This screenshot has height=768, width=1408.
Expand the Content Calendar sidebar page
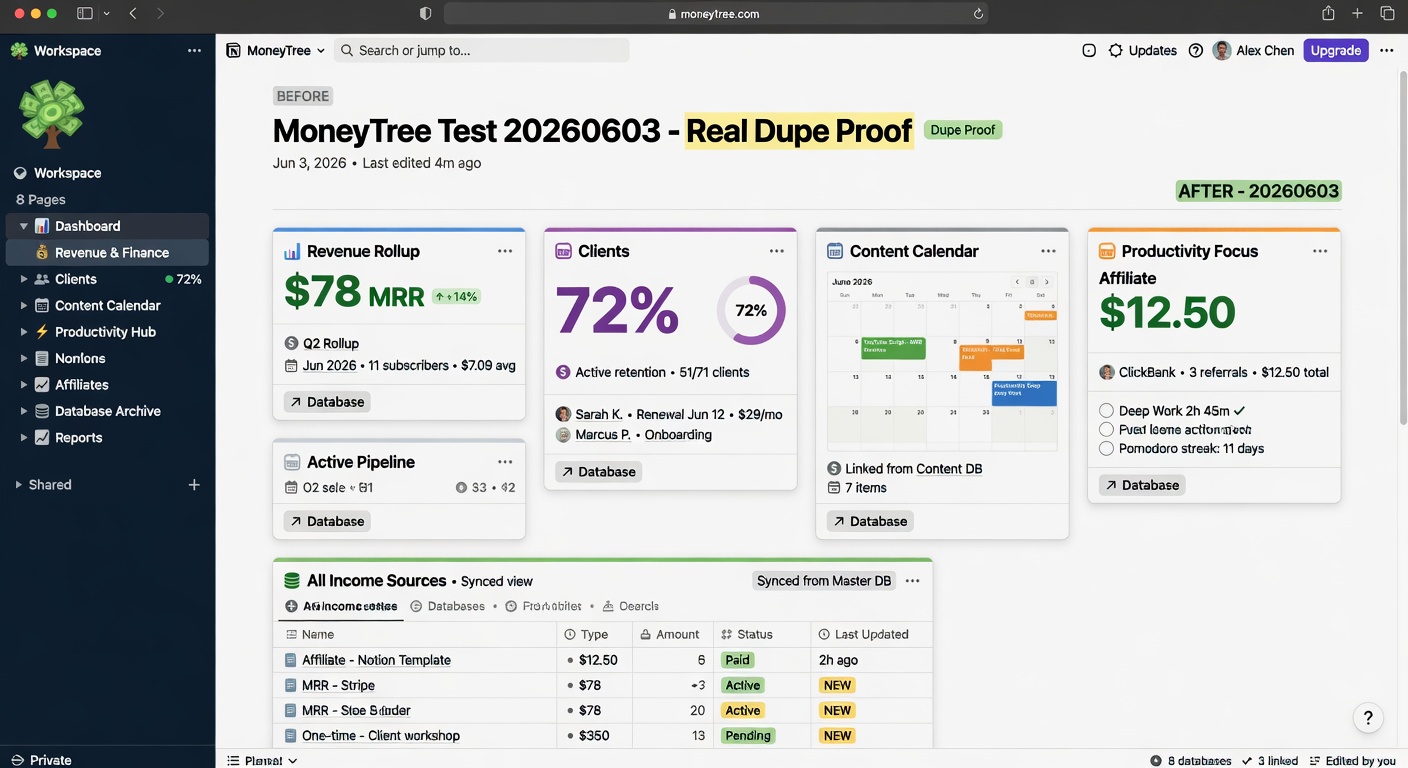tap(23, 305)
